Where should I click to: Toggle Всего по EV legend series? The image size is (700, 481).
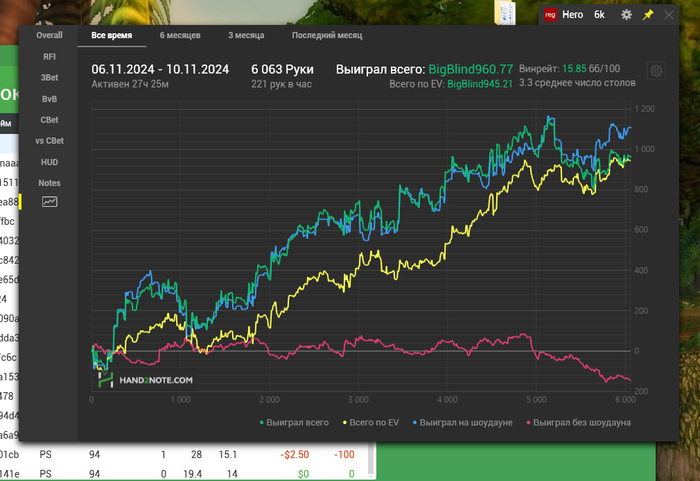[x=371, y=422]
